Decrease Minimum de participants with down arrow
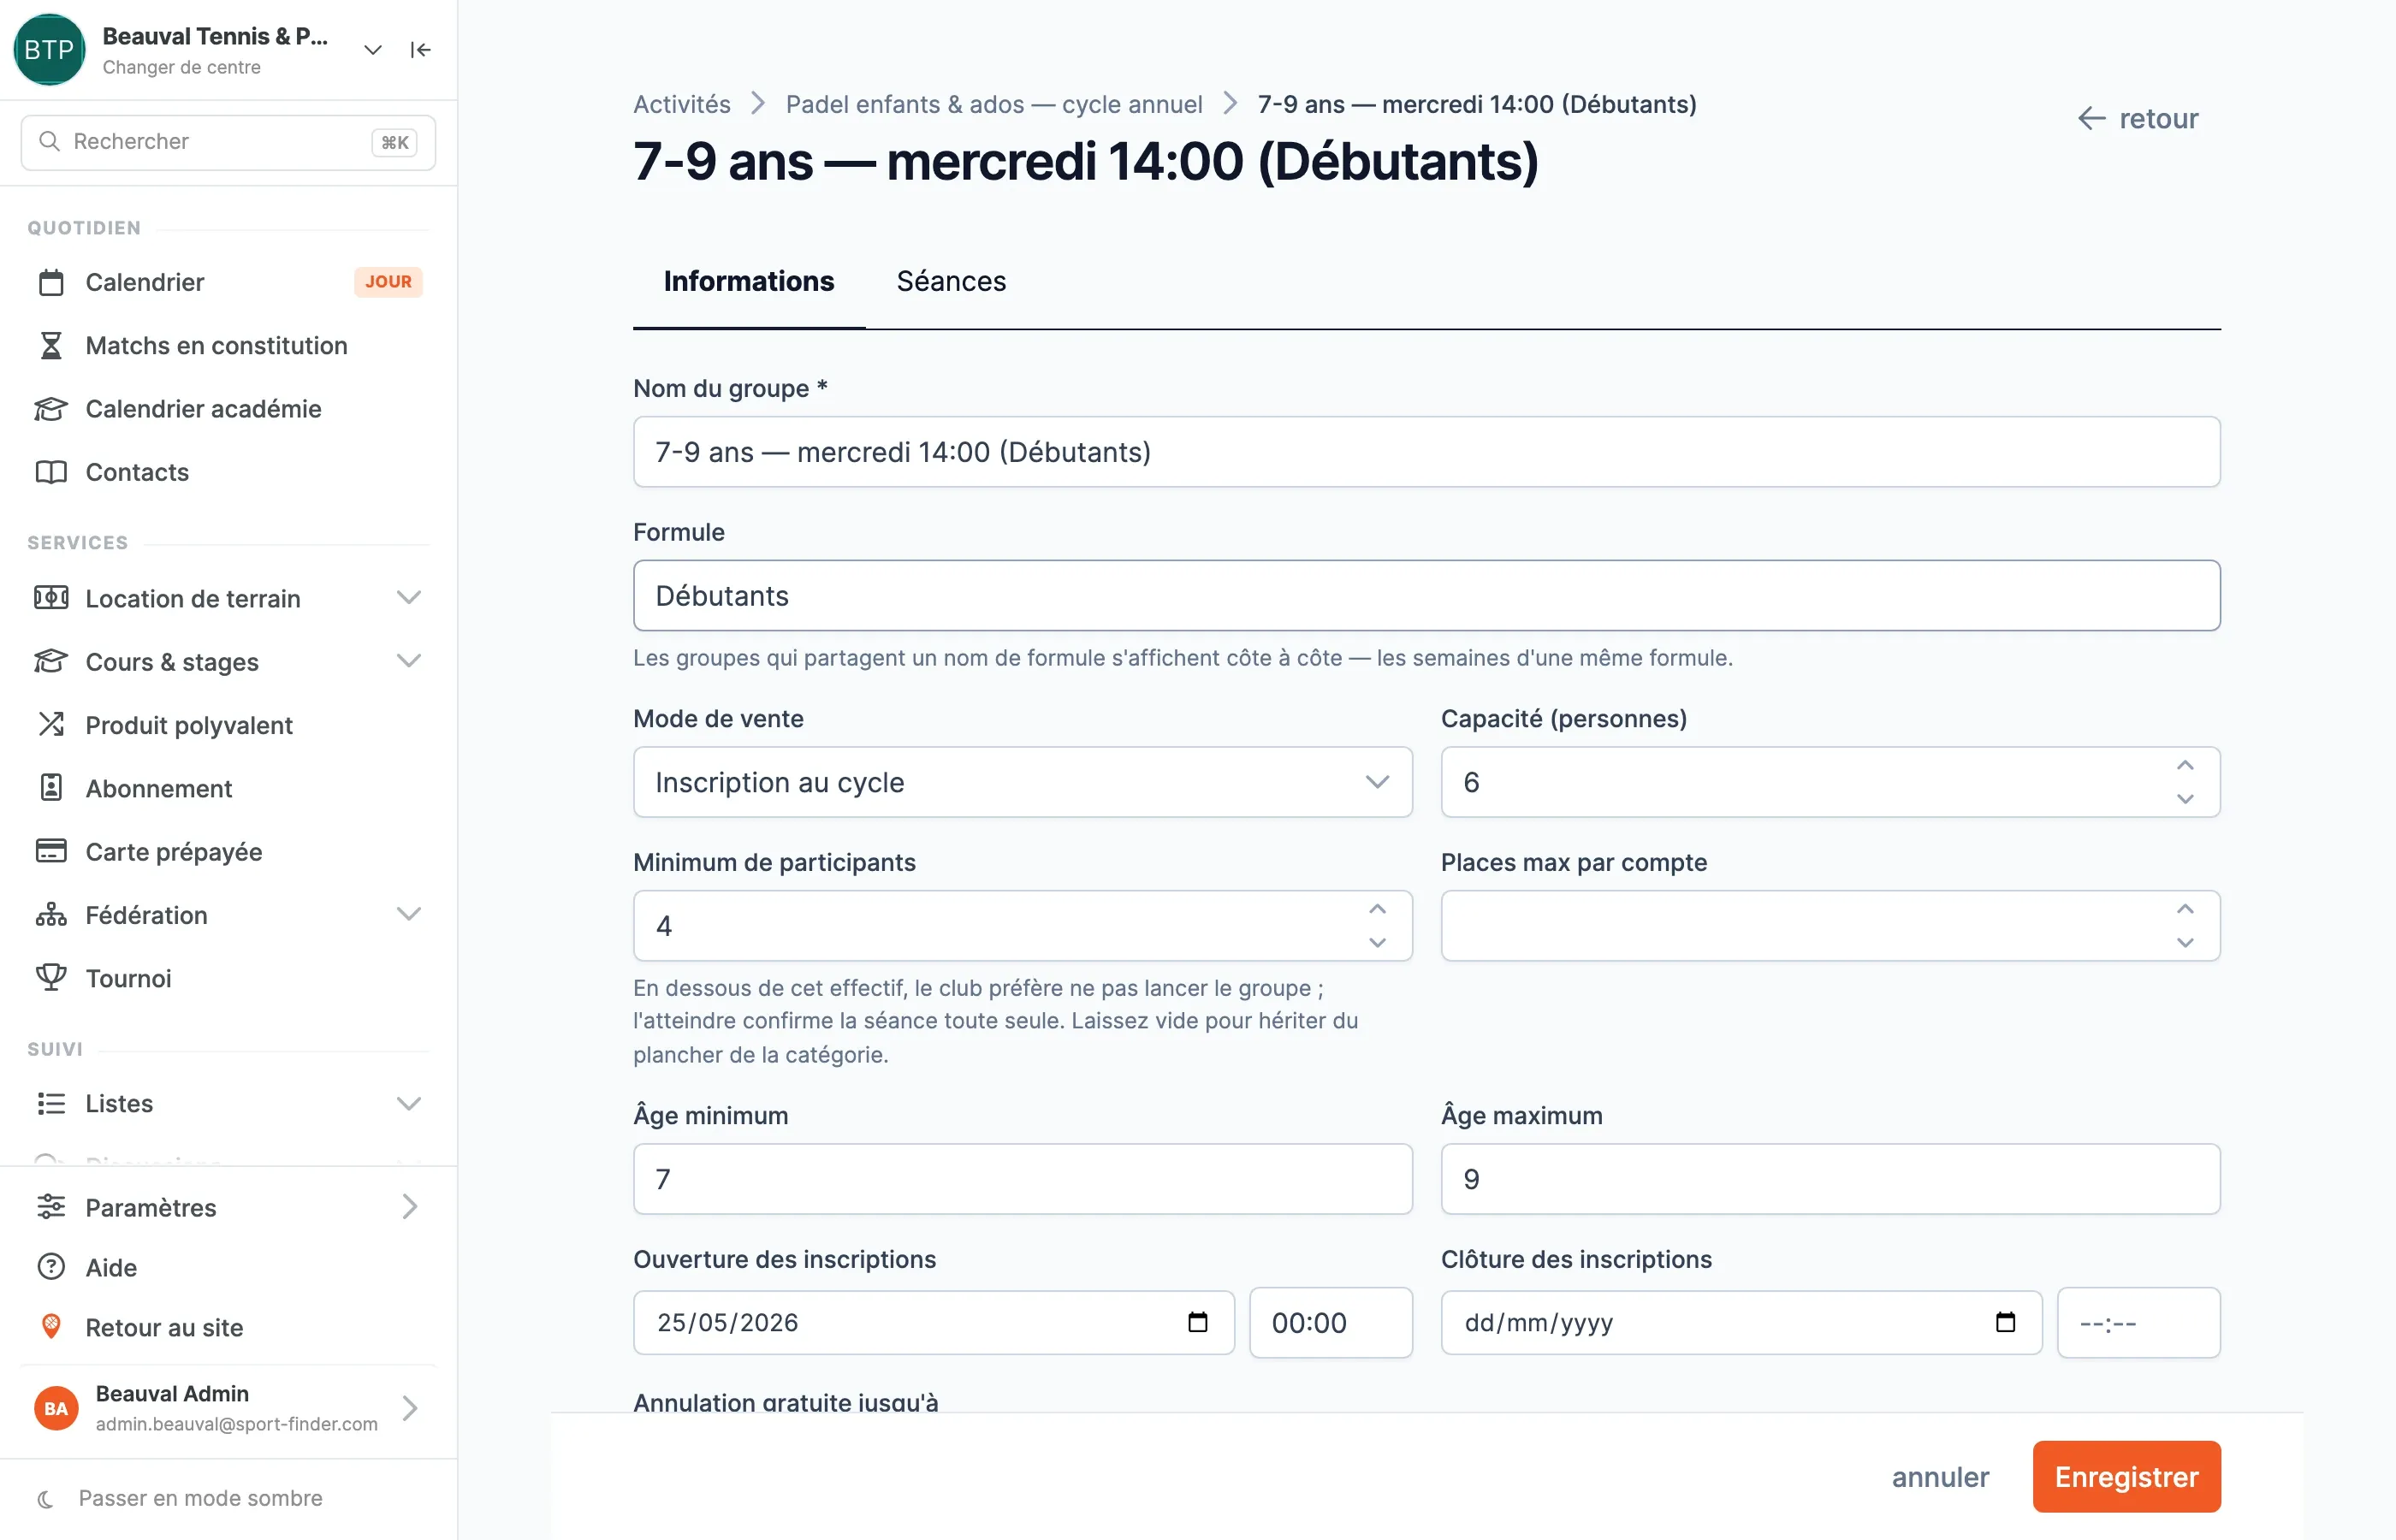Image resolution: width=2396 pixels, height=1540 pixels. pyautogui.click(x=1377, y=943)
